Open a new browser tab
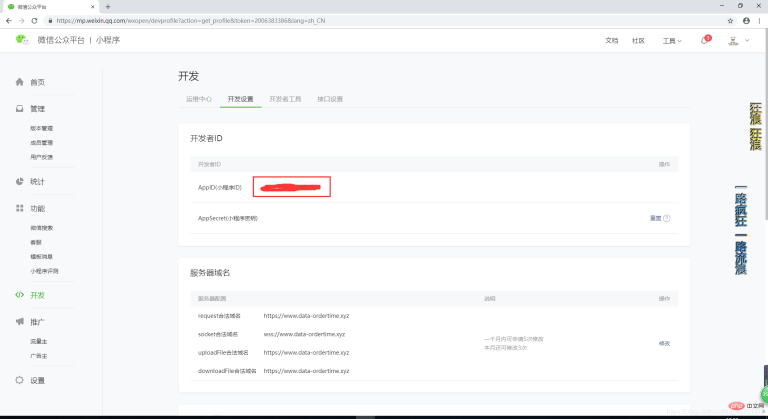 click(x=108, y=7)
